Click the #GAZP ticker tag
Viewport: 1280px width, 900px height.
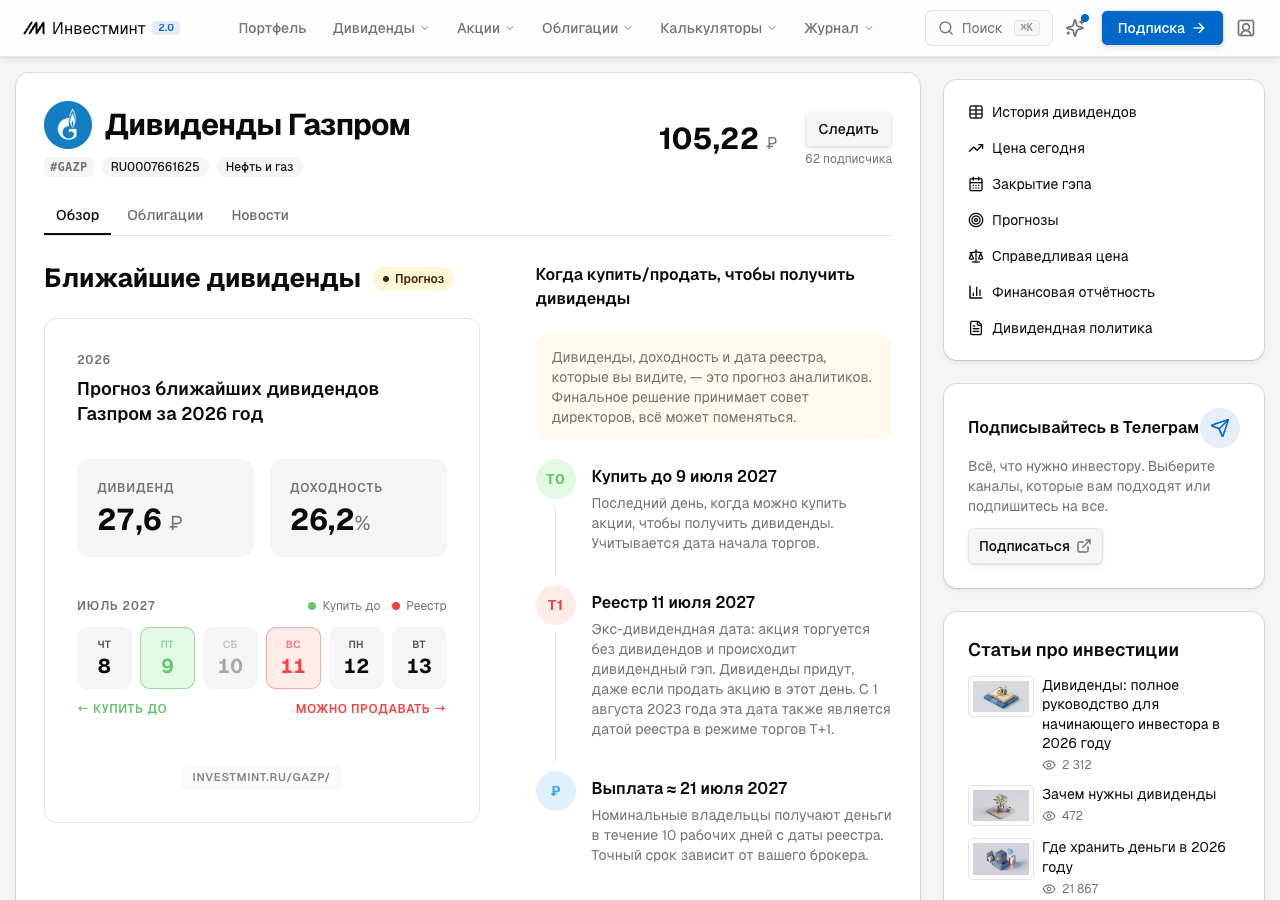[x=69, y=167]
